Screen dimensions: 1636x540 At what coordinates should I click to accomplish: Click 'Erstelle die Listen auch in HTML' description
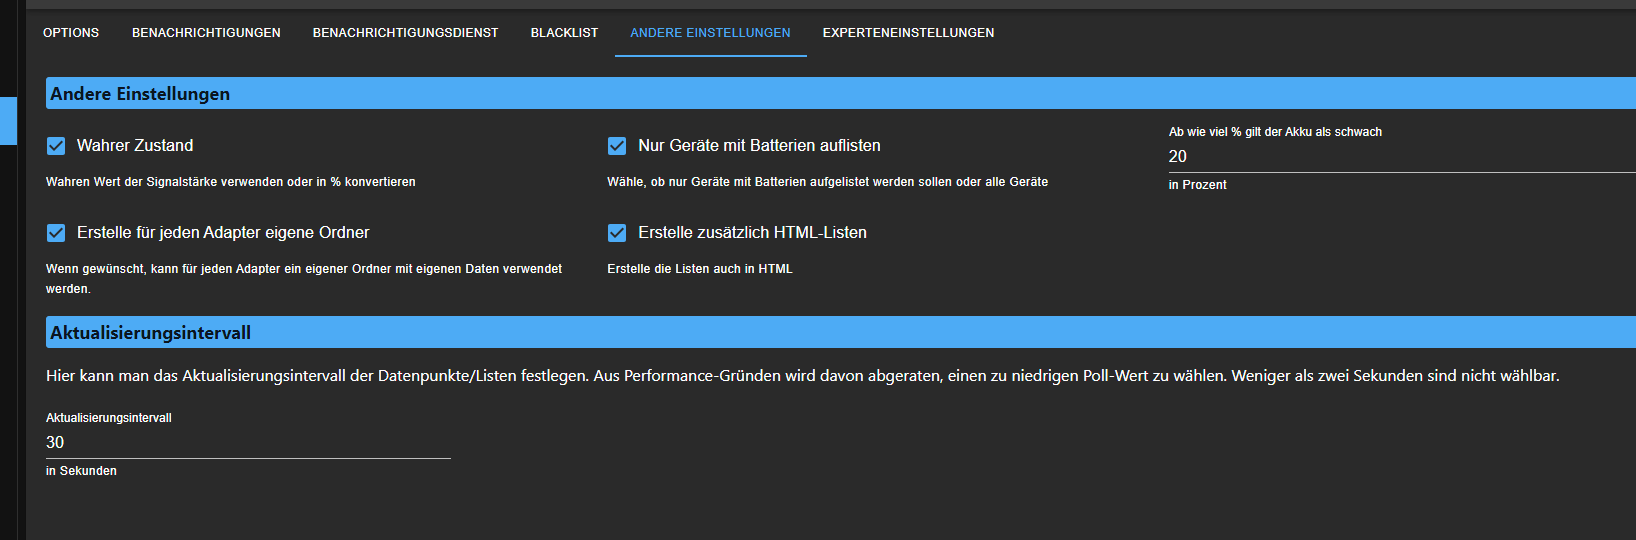pyautogui.click(x=699, y=269)
